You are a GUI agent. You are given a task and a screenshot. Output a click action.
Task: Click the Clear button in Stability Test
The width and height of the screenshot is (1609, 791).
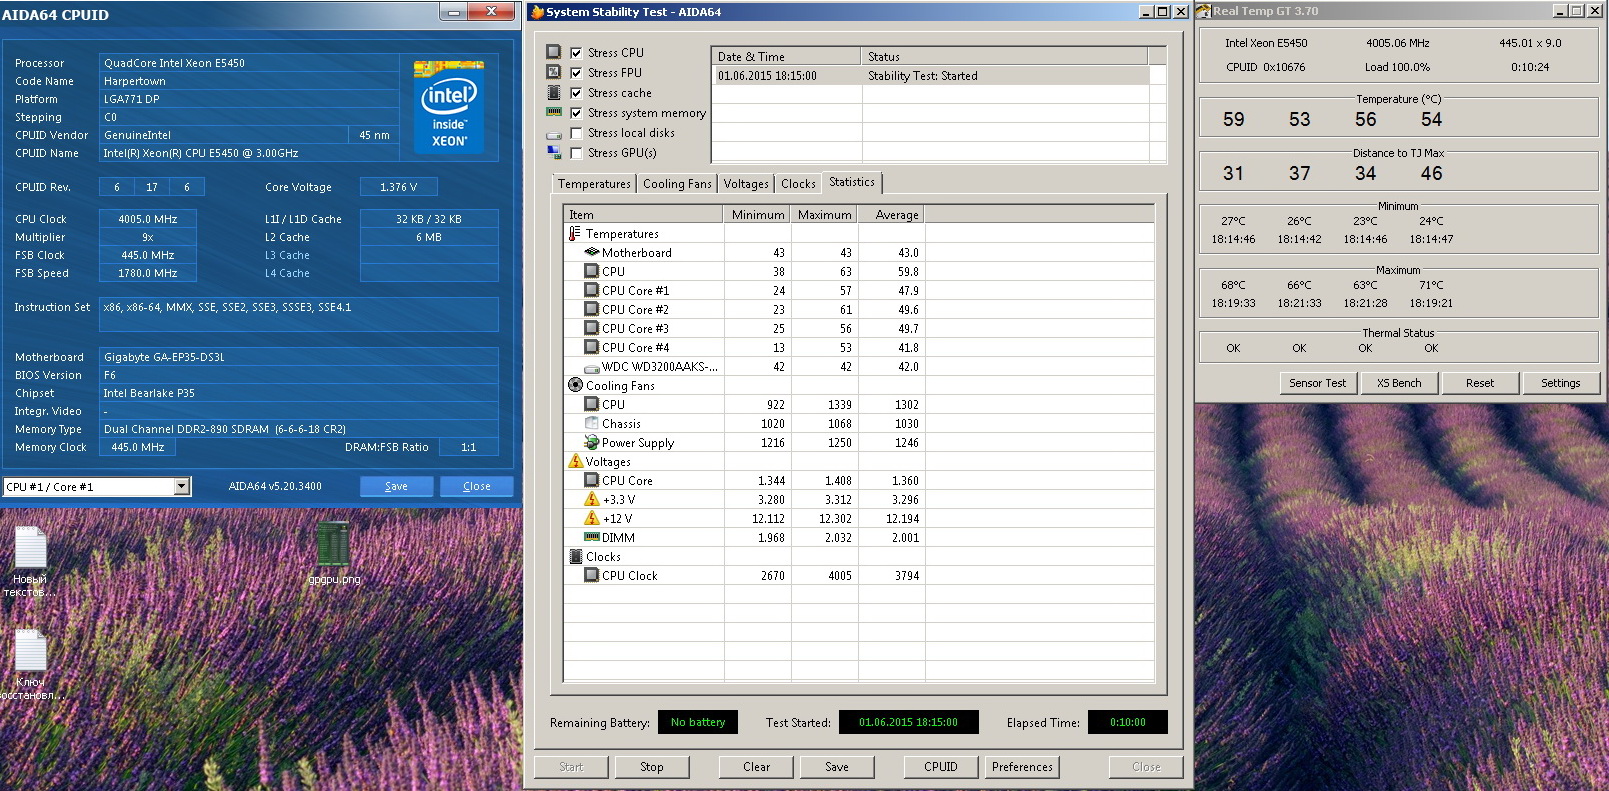coord(756,767)
